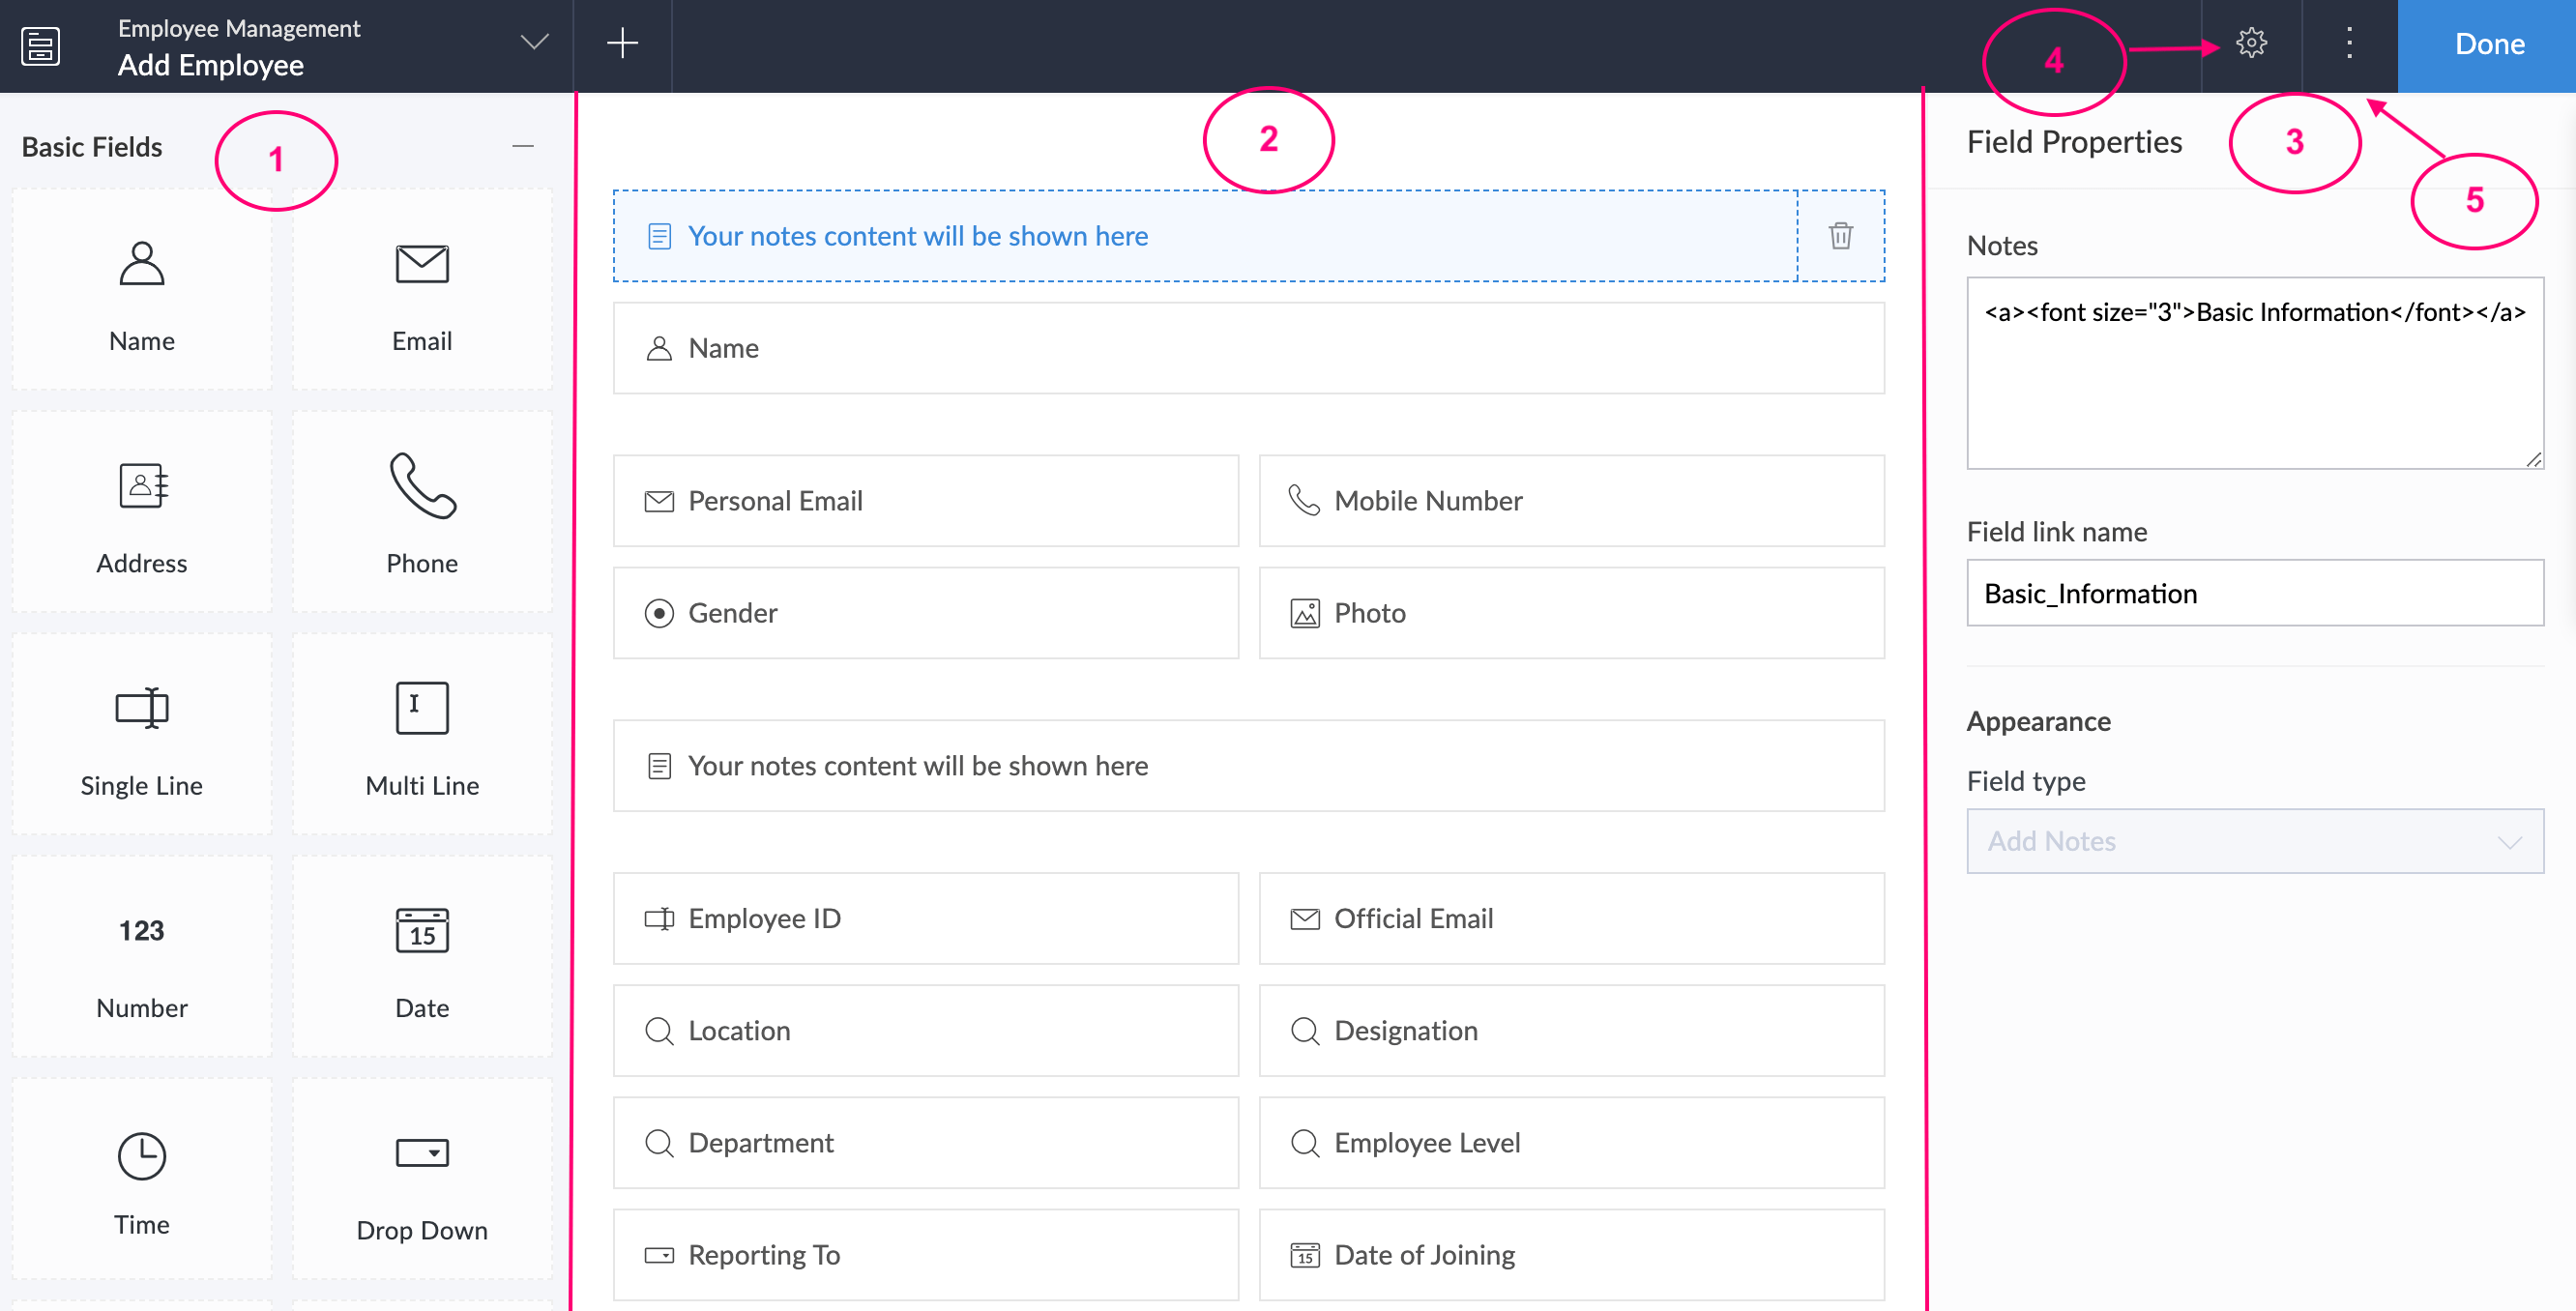The width and height of the screenshot is (2576, 1311).
Task: Open form settings gear icon
Action: (x=2251, y=43)
